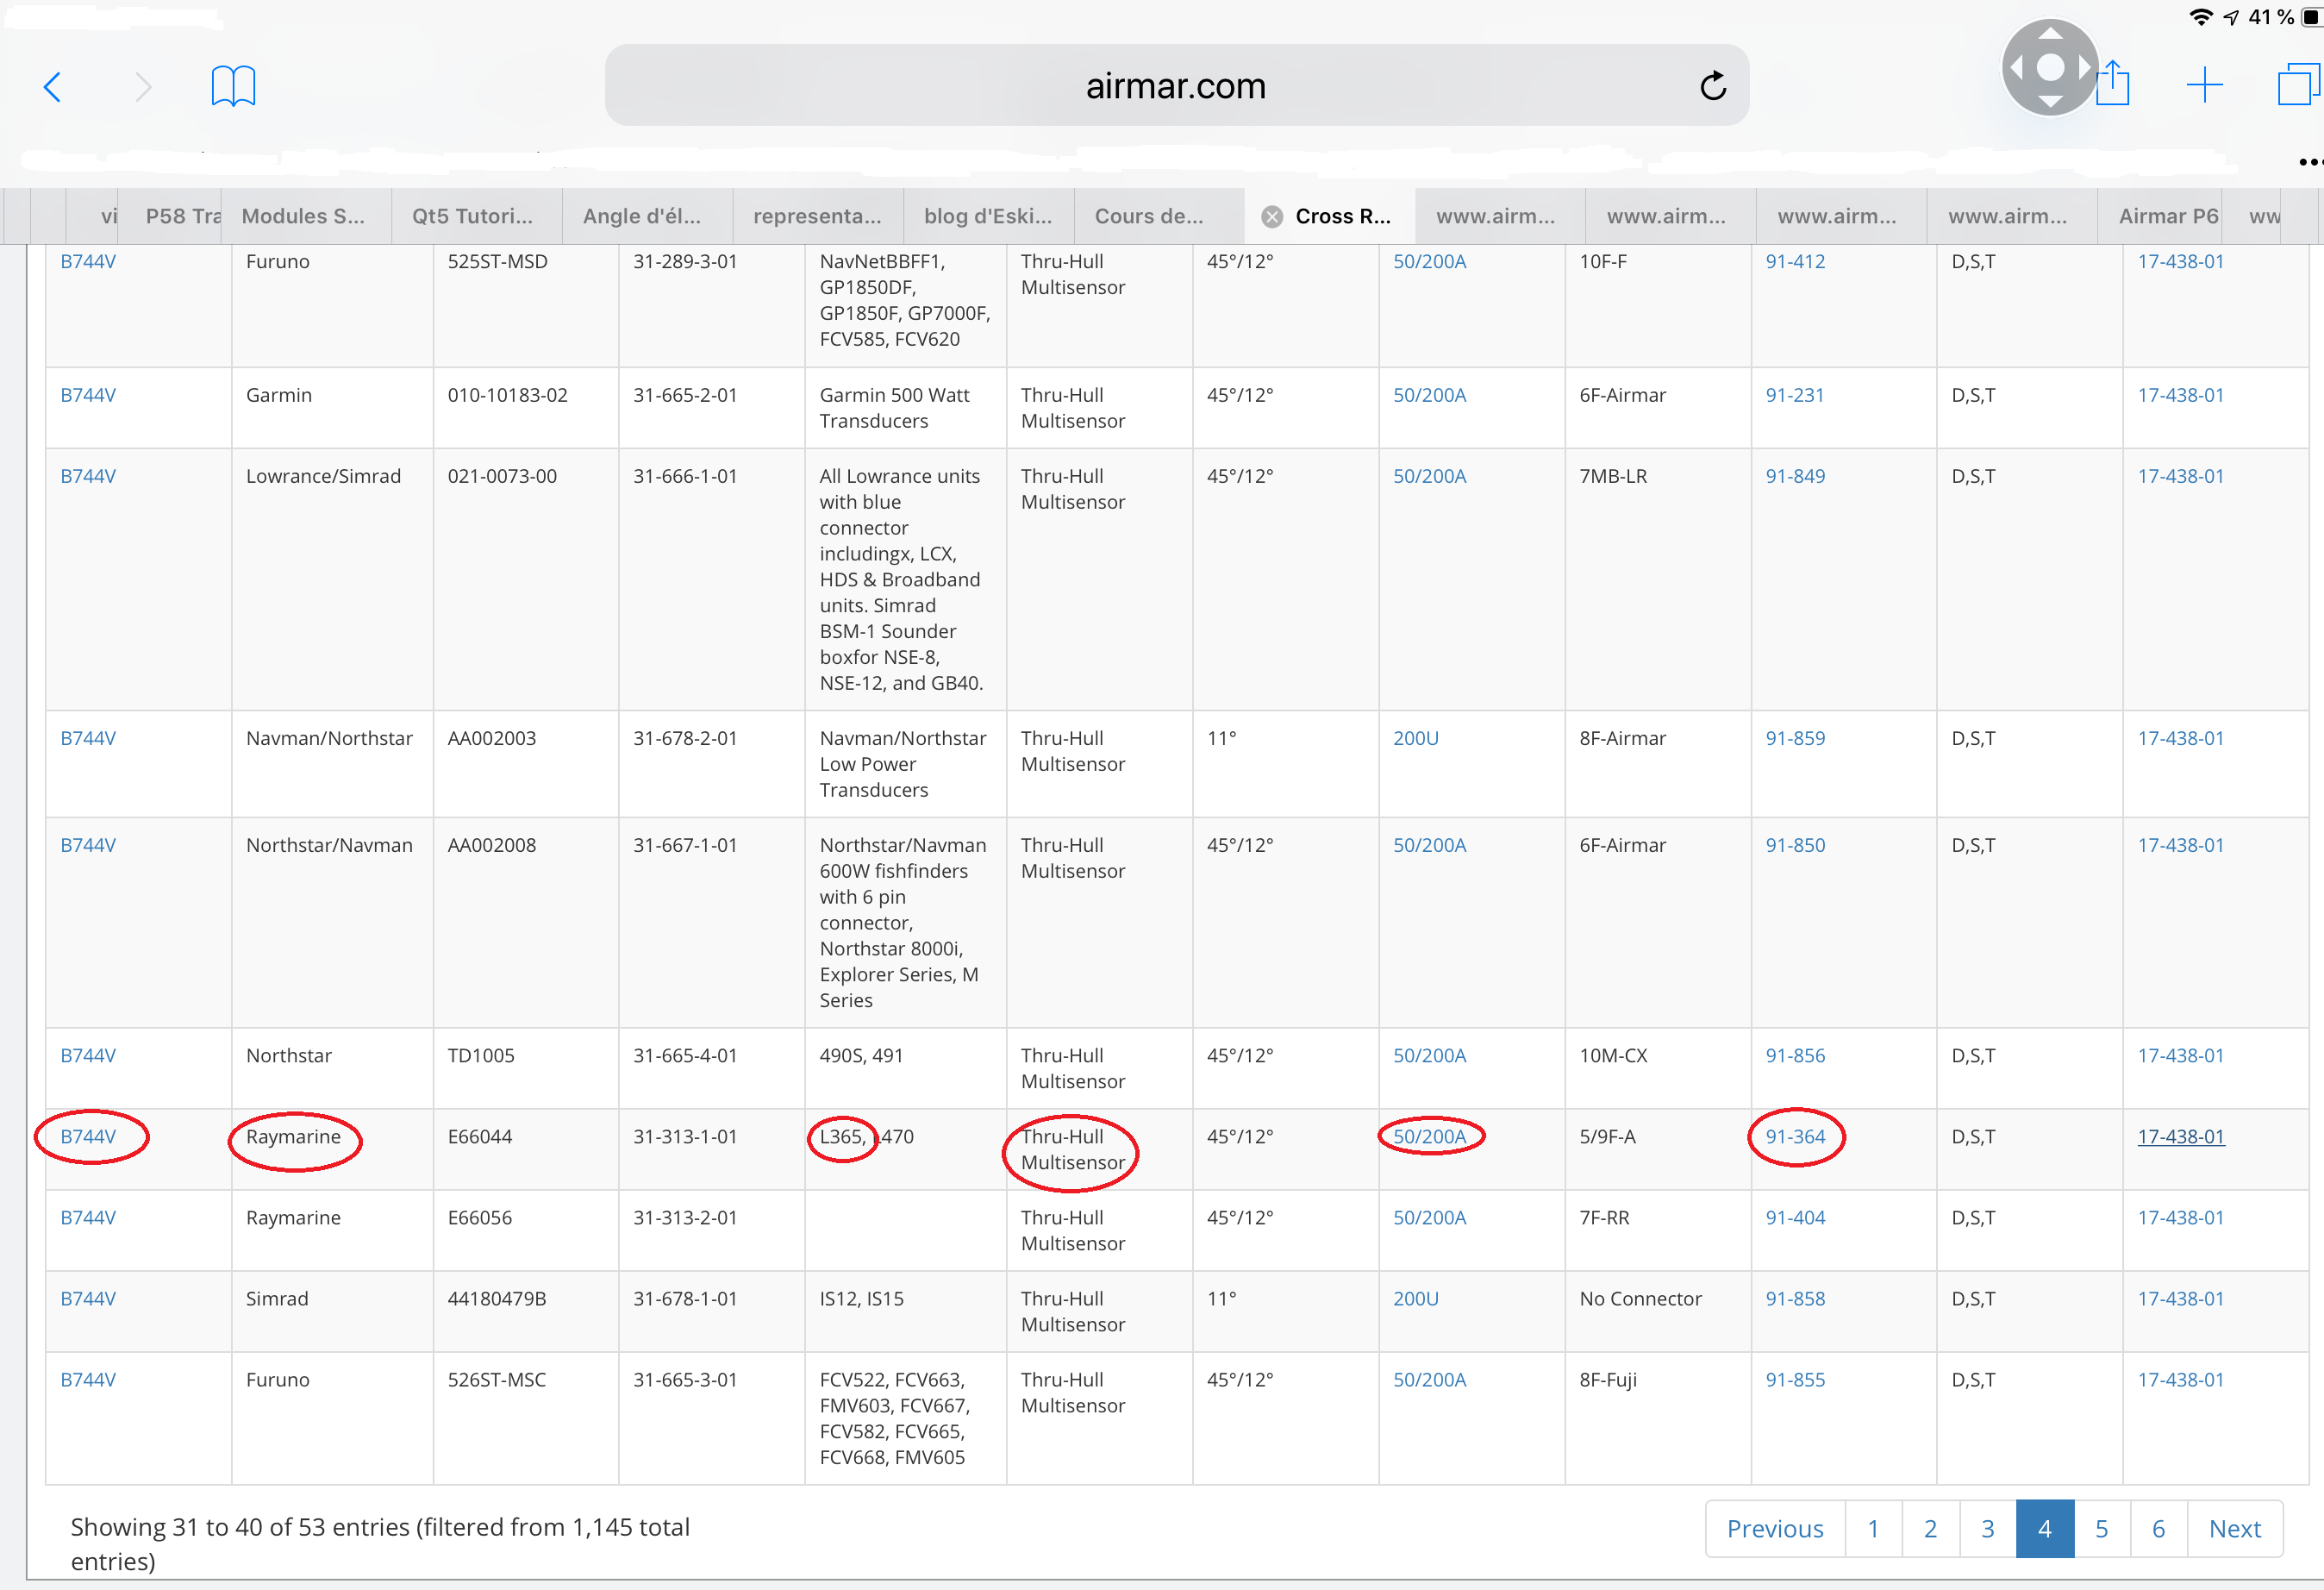Show all tabs overview icon
The image size is (2324, 1590).
point(2298,84)
